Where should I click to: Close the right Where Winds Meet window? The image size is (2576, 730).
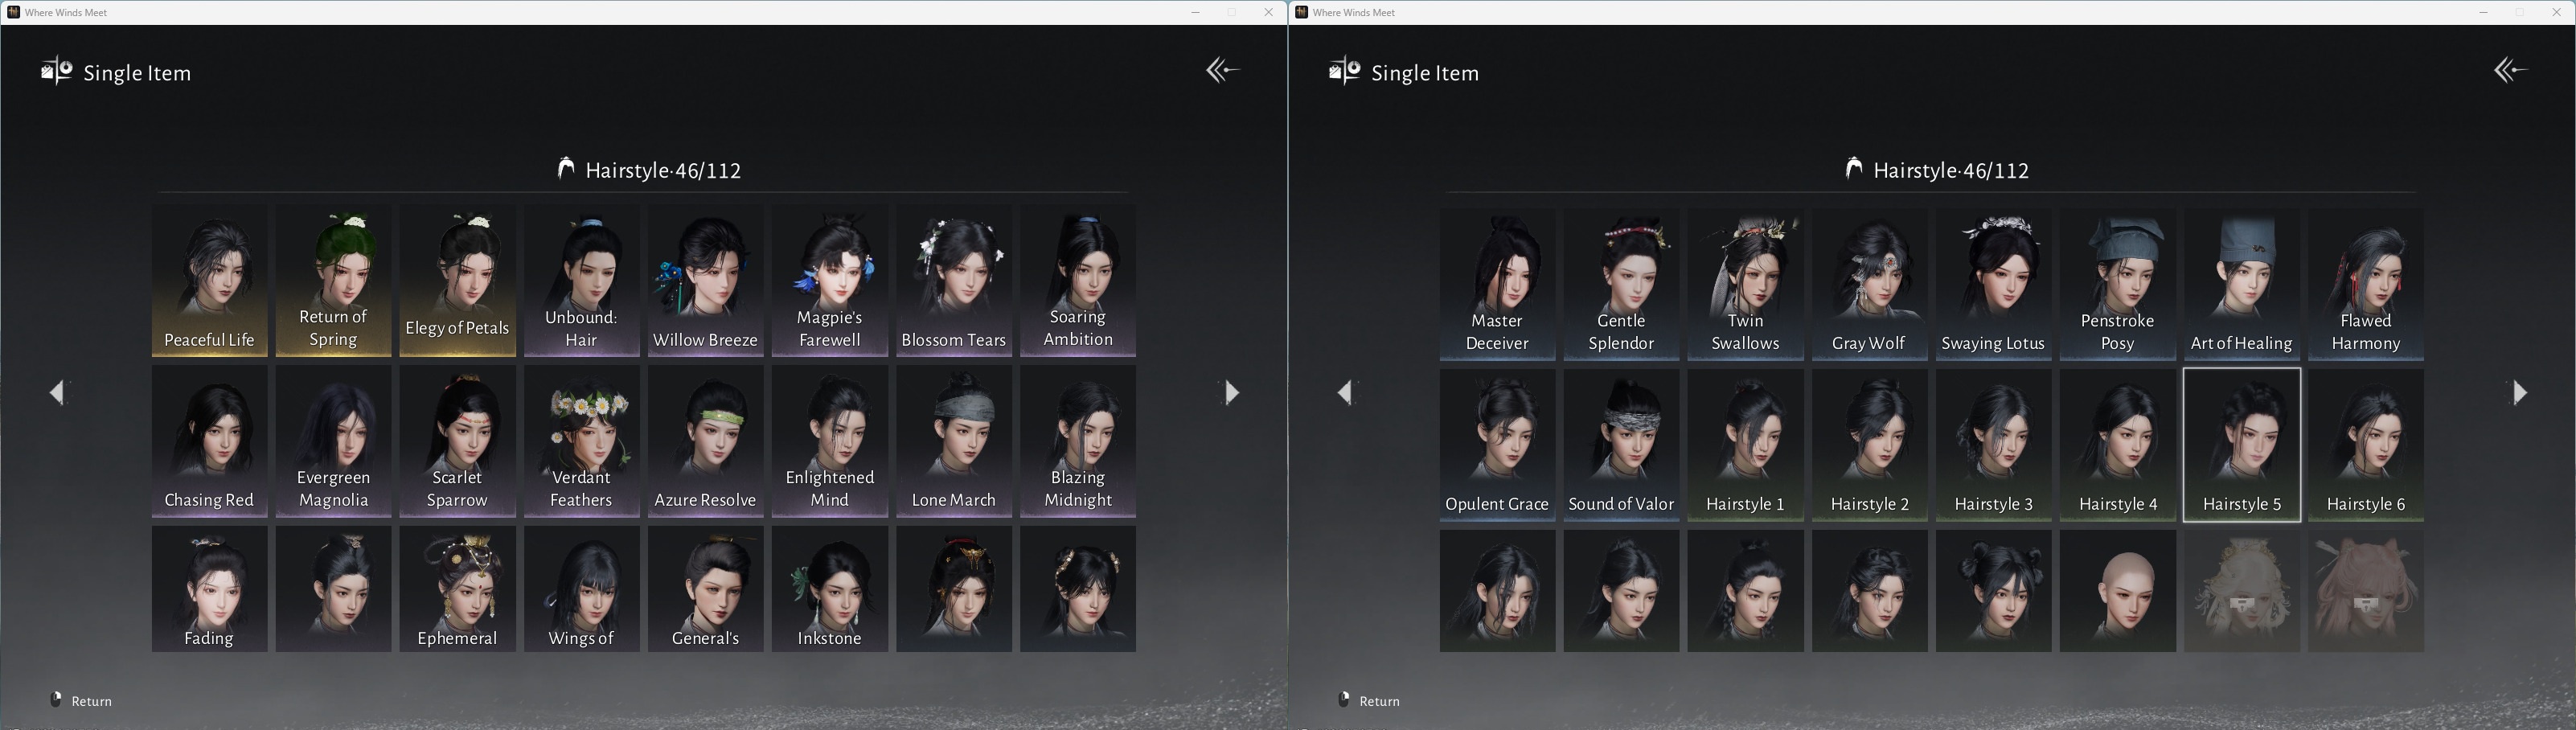tap(2557, 12)
